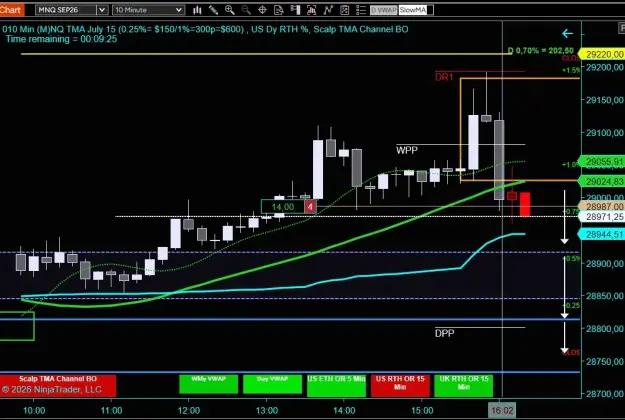Open the data box document icon
This screenshot has width=625, height=420.
[279, 10]
